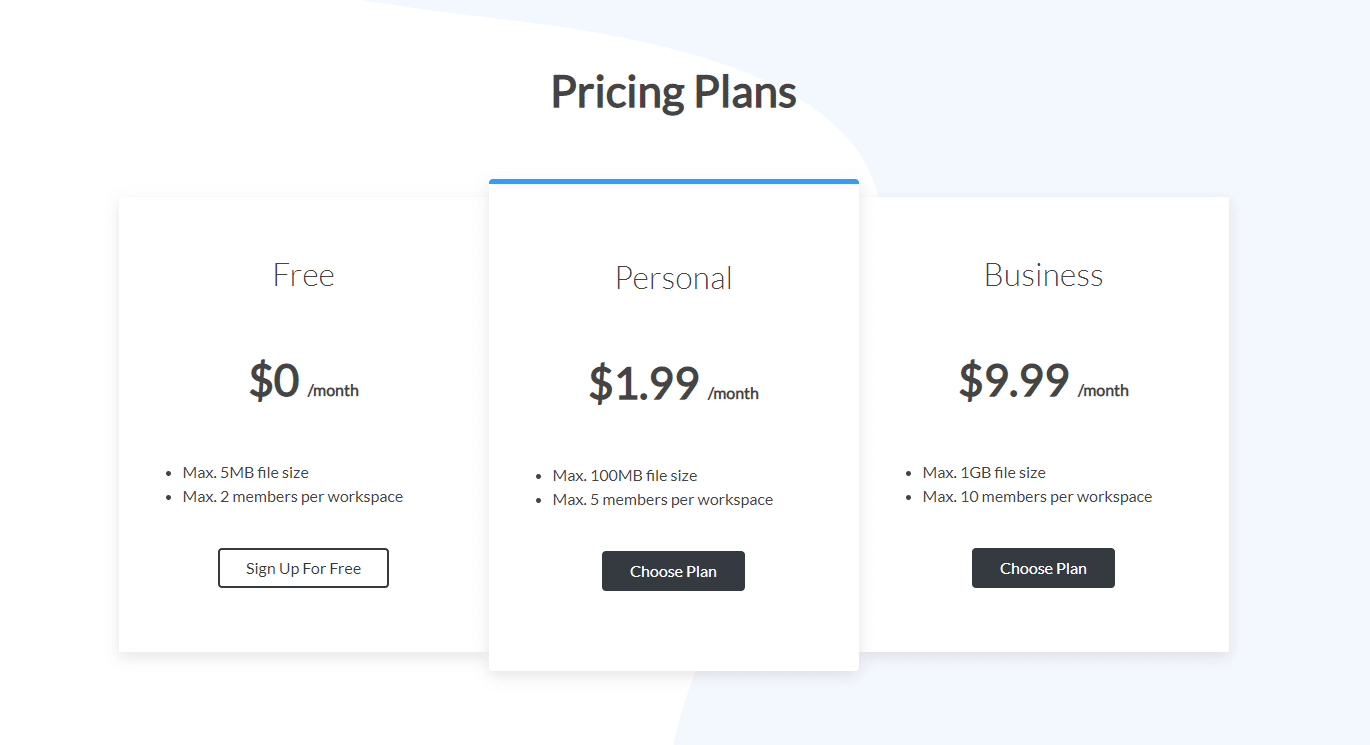The width and height of the screenshot is (1370, 745).
Task: Click Max. 10 members per workspace item
Action: pos(1037,496)
